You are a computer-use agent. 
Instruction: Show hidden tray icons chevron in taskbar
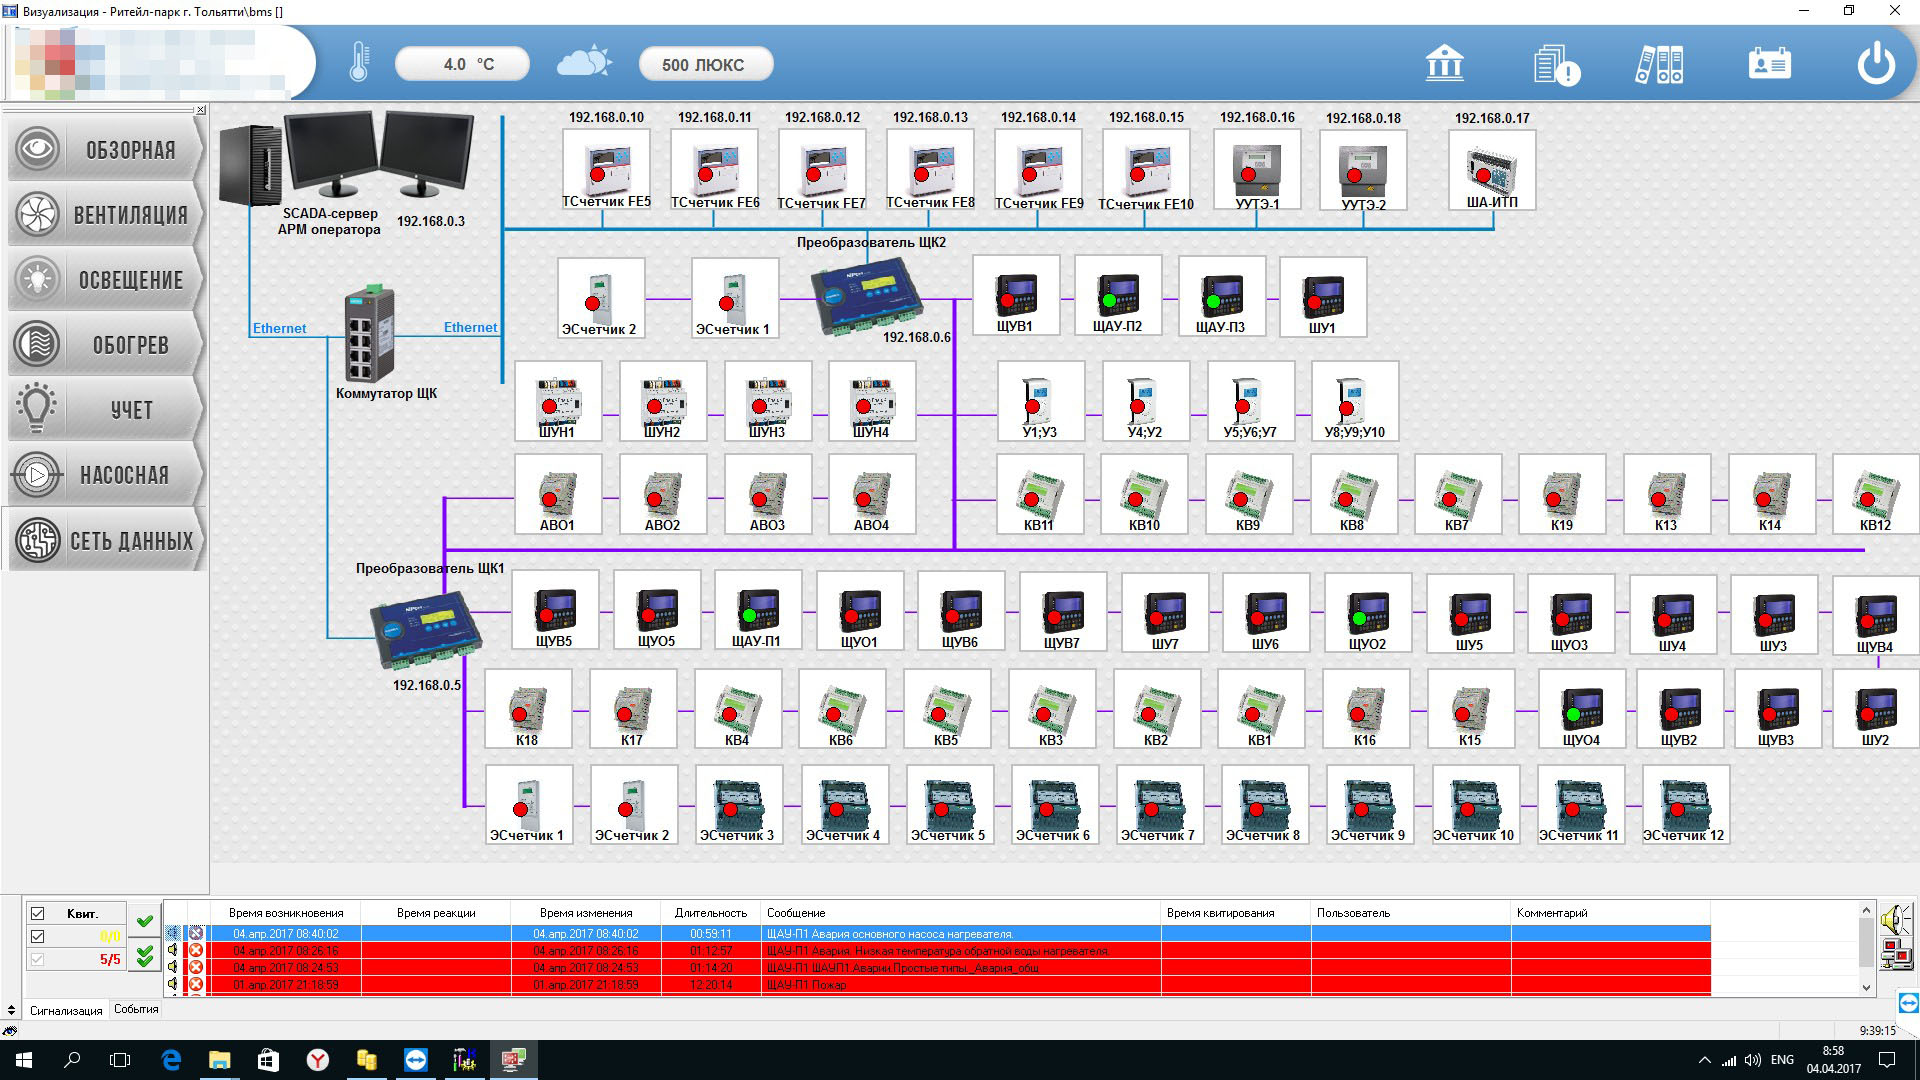[x=1704, y=1060]
